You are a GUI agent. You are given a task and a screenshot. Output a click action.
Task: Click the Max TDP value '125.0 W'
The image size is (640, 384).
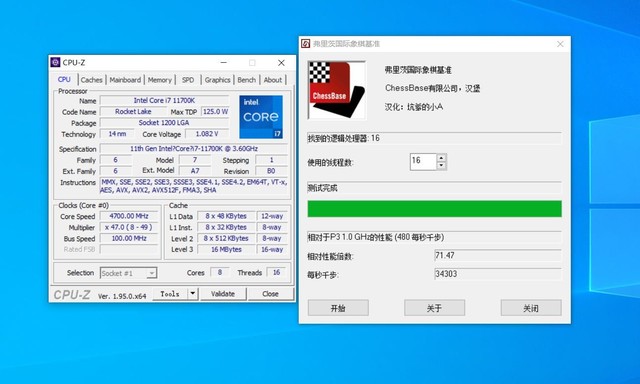click(215, 111)
